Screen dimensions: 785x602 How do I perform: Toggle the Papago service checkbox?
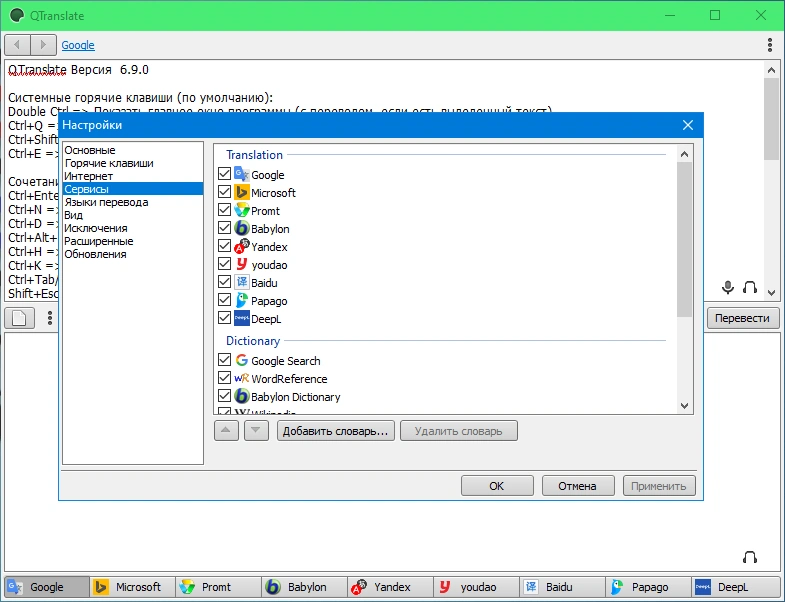coord(224,300)
